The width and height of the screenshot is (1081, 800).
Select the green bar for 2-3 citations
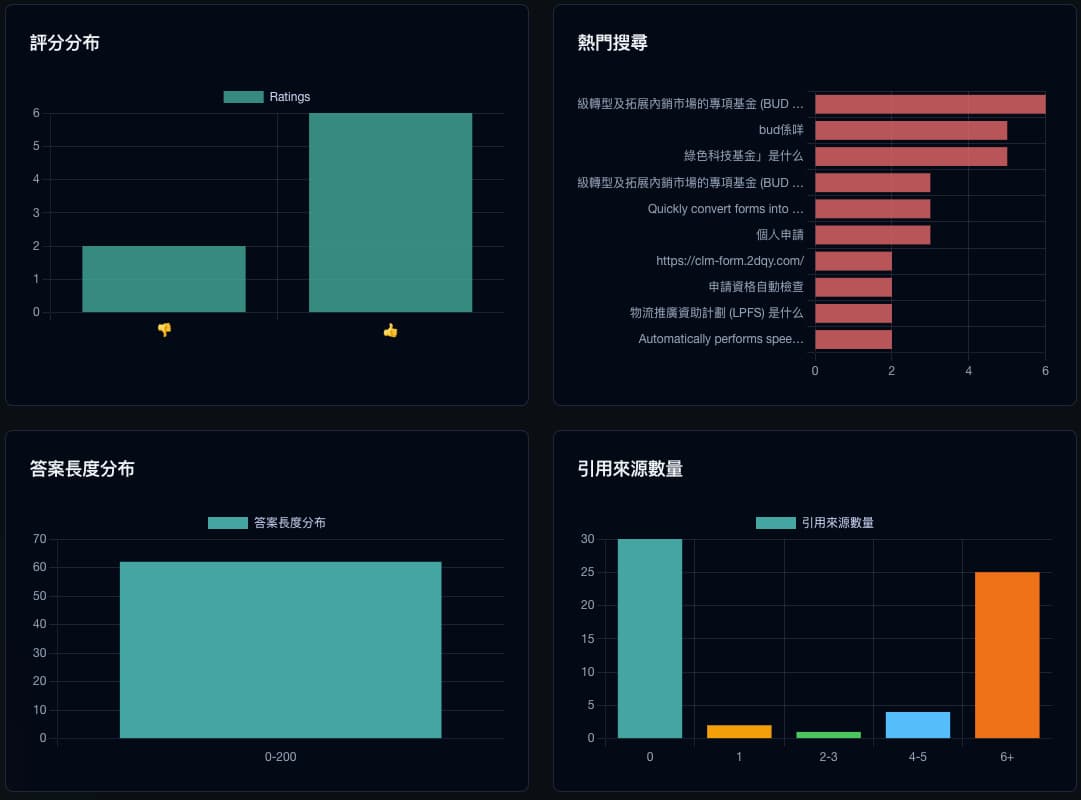tap(828, 735)
